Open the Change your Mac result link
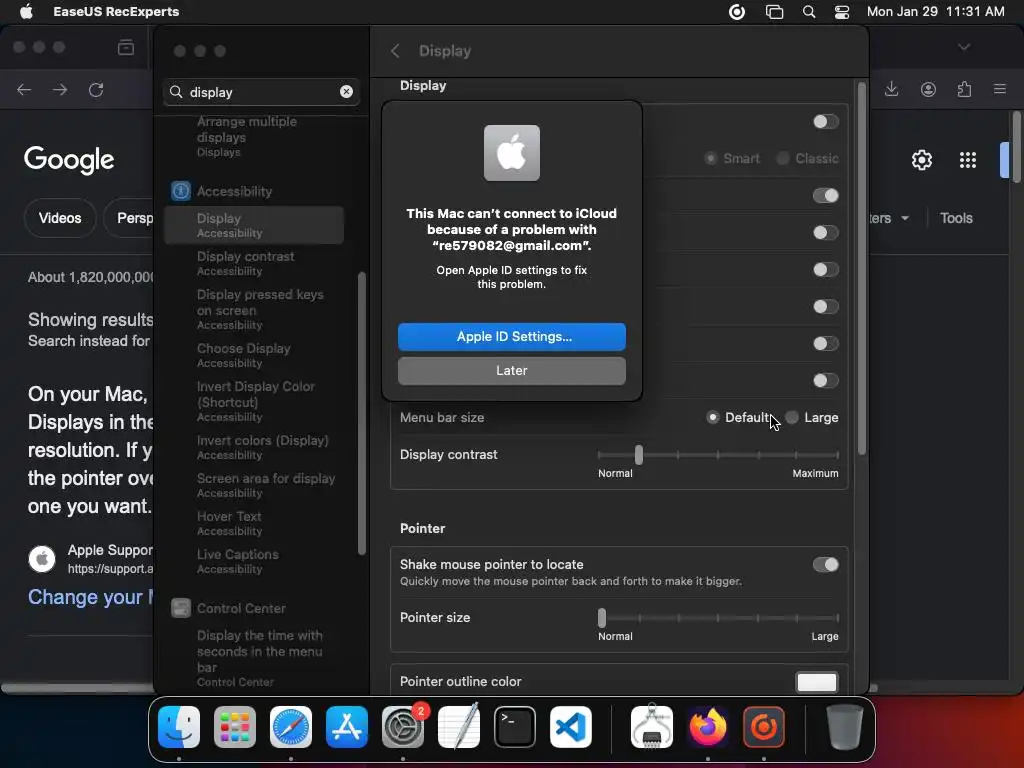Viewport: 1024px width, 768px height. 90,597
